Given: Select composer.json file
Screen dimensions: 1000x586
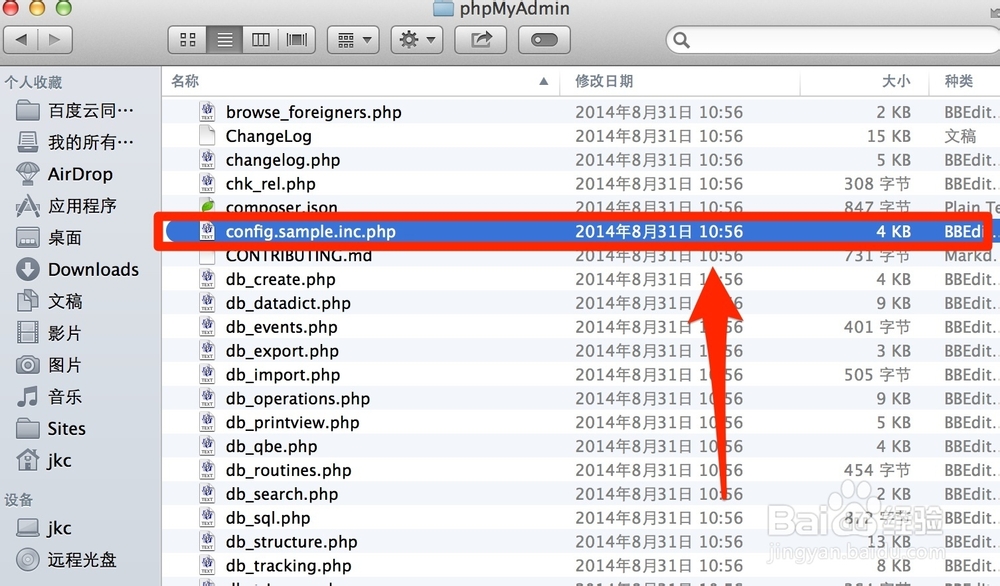Looking at the screenshot, I should click(281, 207).
